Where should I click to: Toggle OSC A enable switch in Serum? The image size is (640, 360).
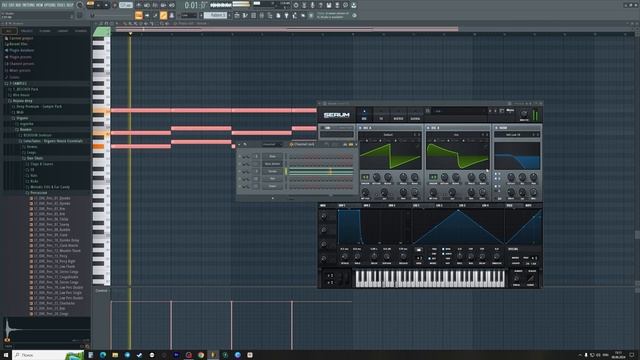pos(360,128)
